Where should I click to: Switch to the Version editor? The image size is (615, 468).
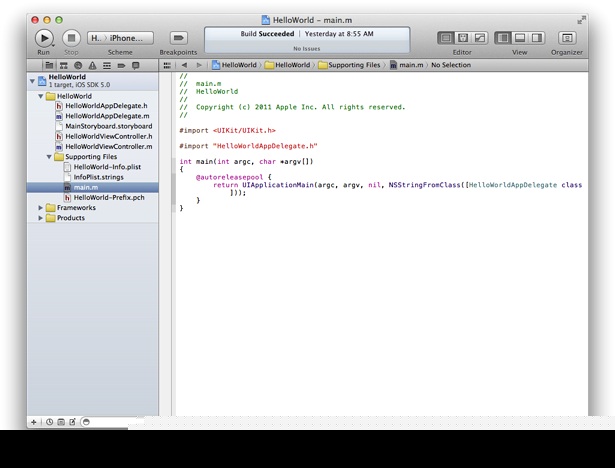[480, 38]
